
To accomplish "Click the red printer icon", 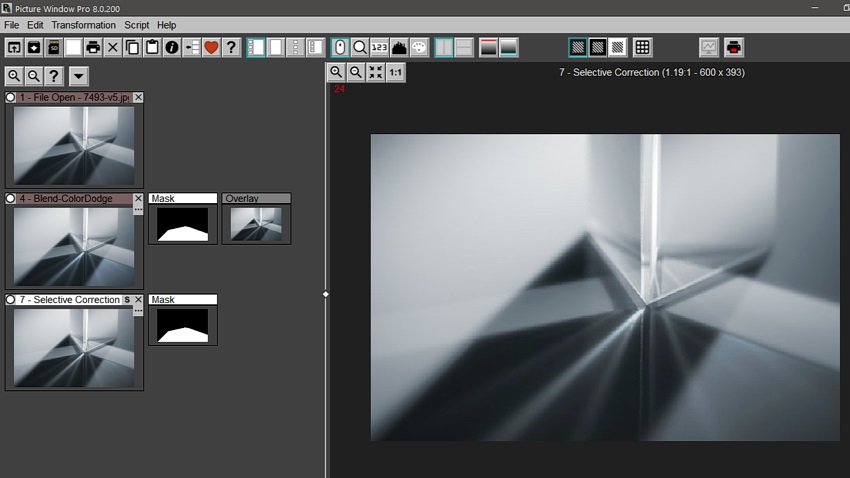I will click(x=734, y=47).
